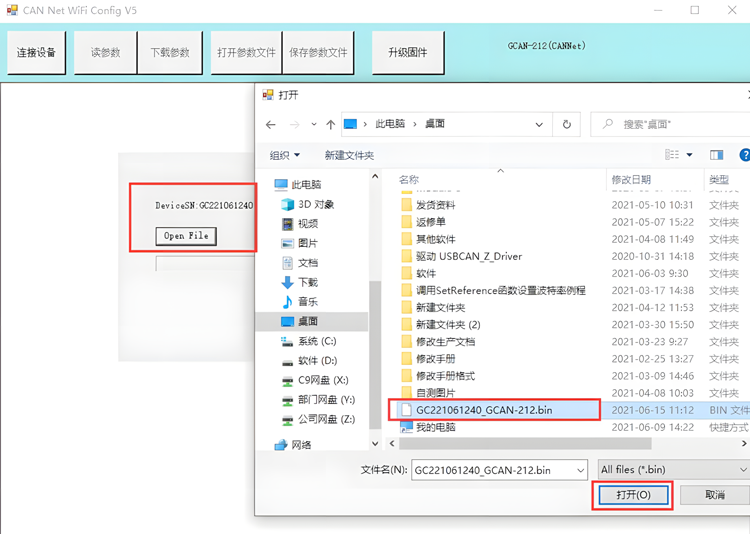Refresh the current folder listing
The image size is (750, 534).
567,124
